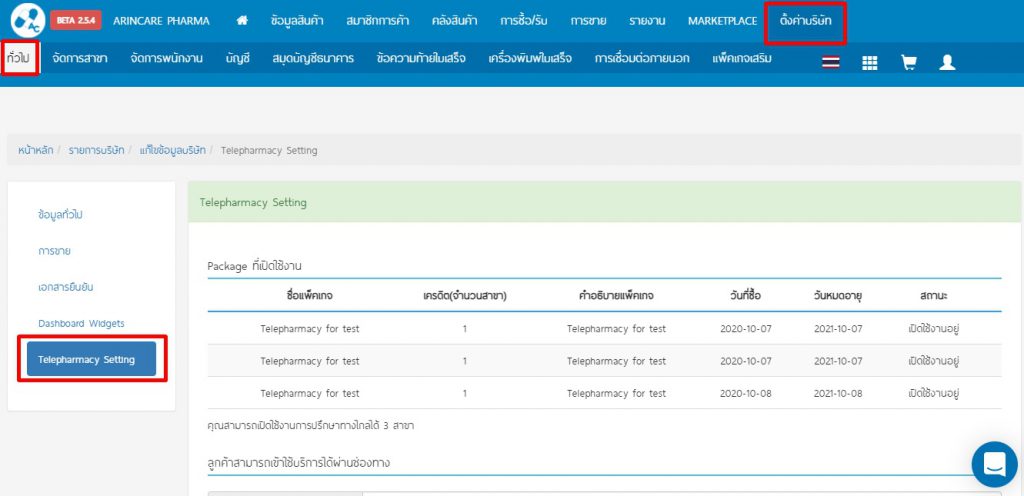
Task: Click วันที่ซื้อ column header
Action: pyautogui.click(x=746, y=296)
